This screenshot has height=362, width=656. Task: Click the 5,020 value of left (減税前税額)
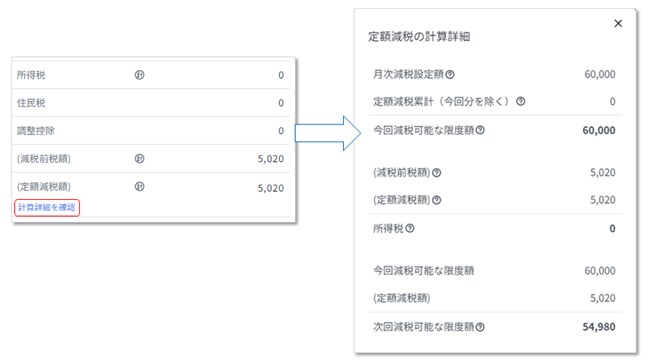[271, 159]
